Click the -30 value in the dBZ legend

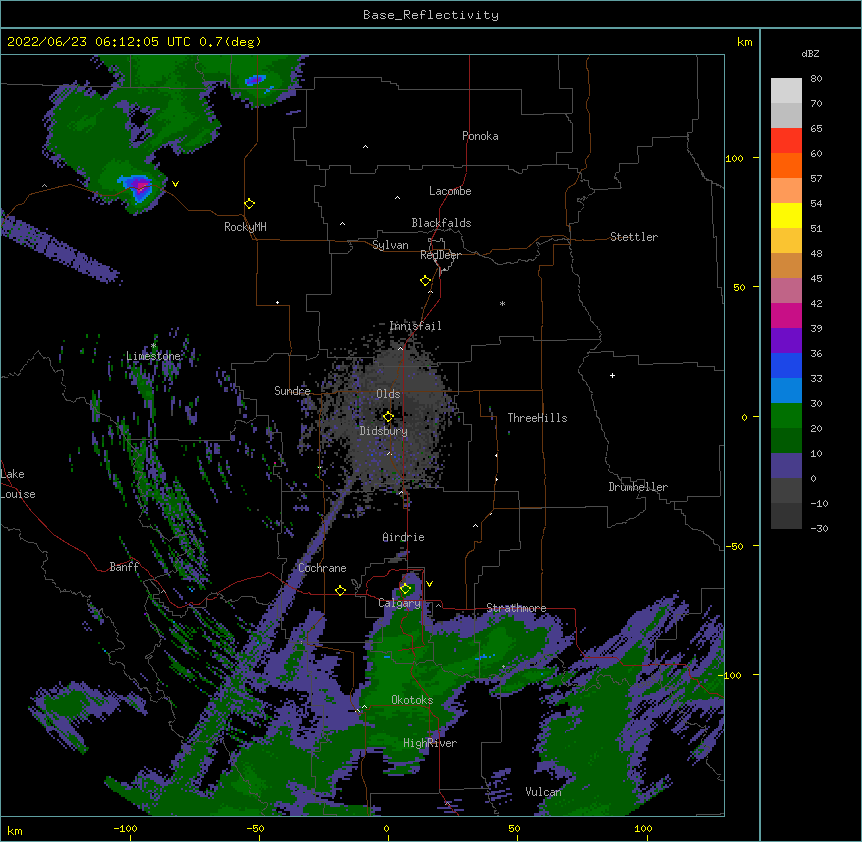[819, 528]
